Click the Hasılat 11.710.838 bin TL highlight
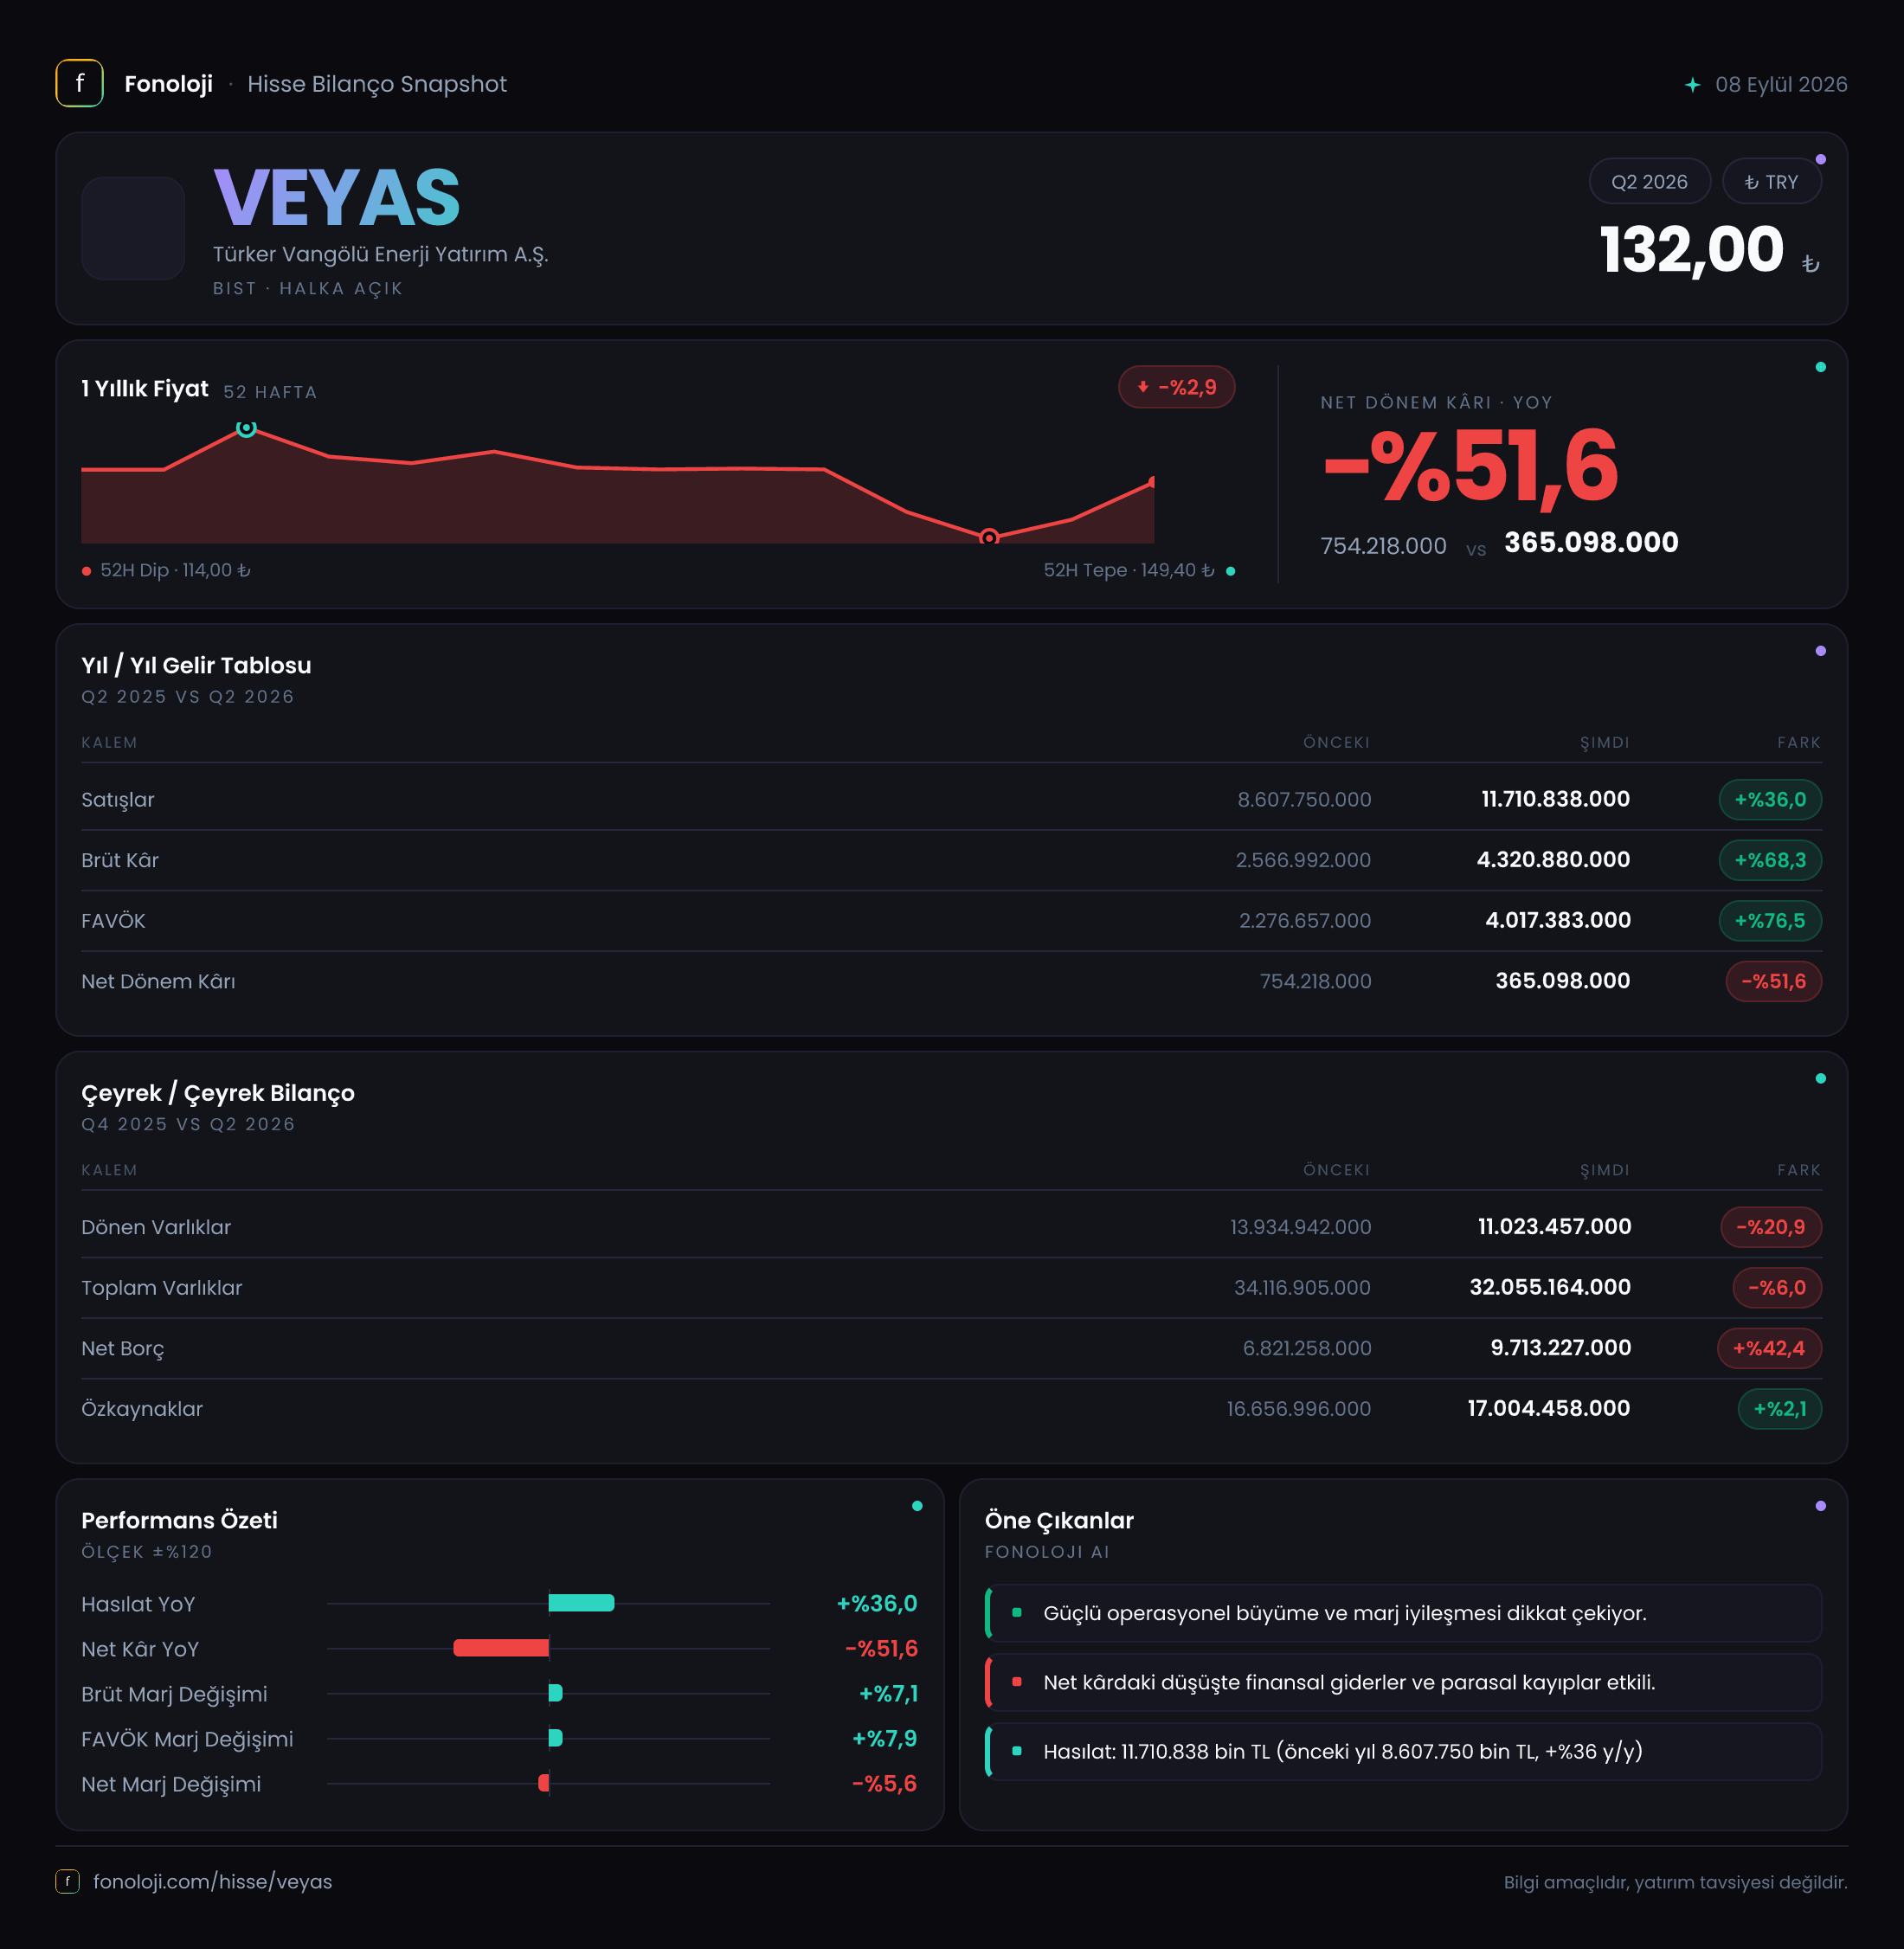1904x1949 pixels. pyautogui.click(x=1403, y=1751)
